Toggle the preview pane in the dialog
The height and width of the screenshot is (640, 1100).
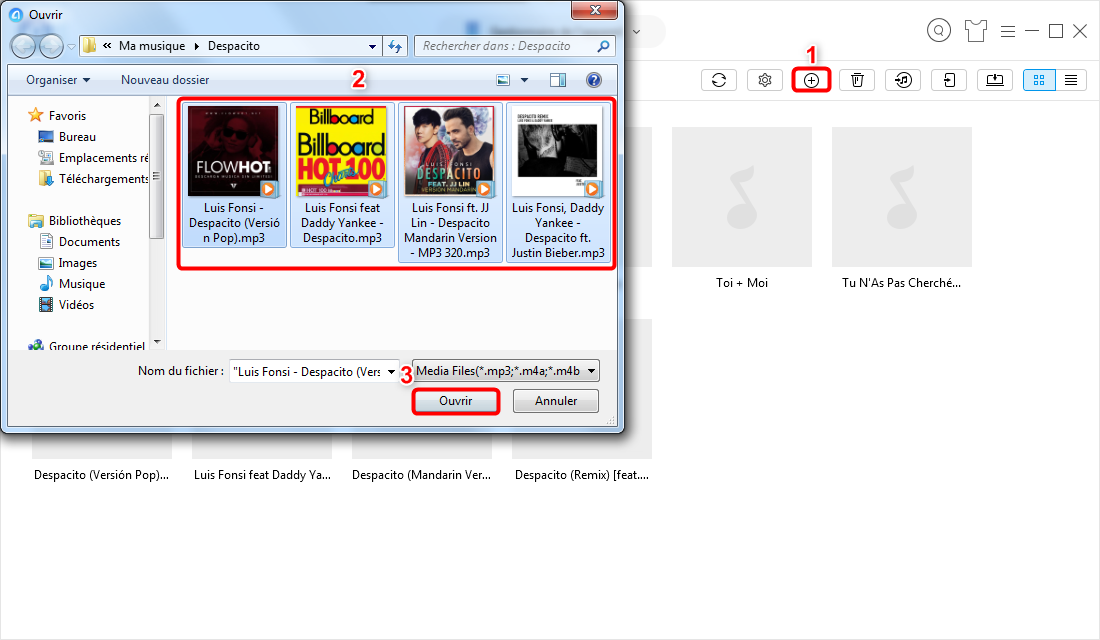pos(558,80)
